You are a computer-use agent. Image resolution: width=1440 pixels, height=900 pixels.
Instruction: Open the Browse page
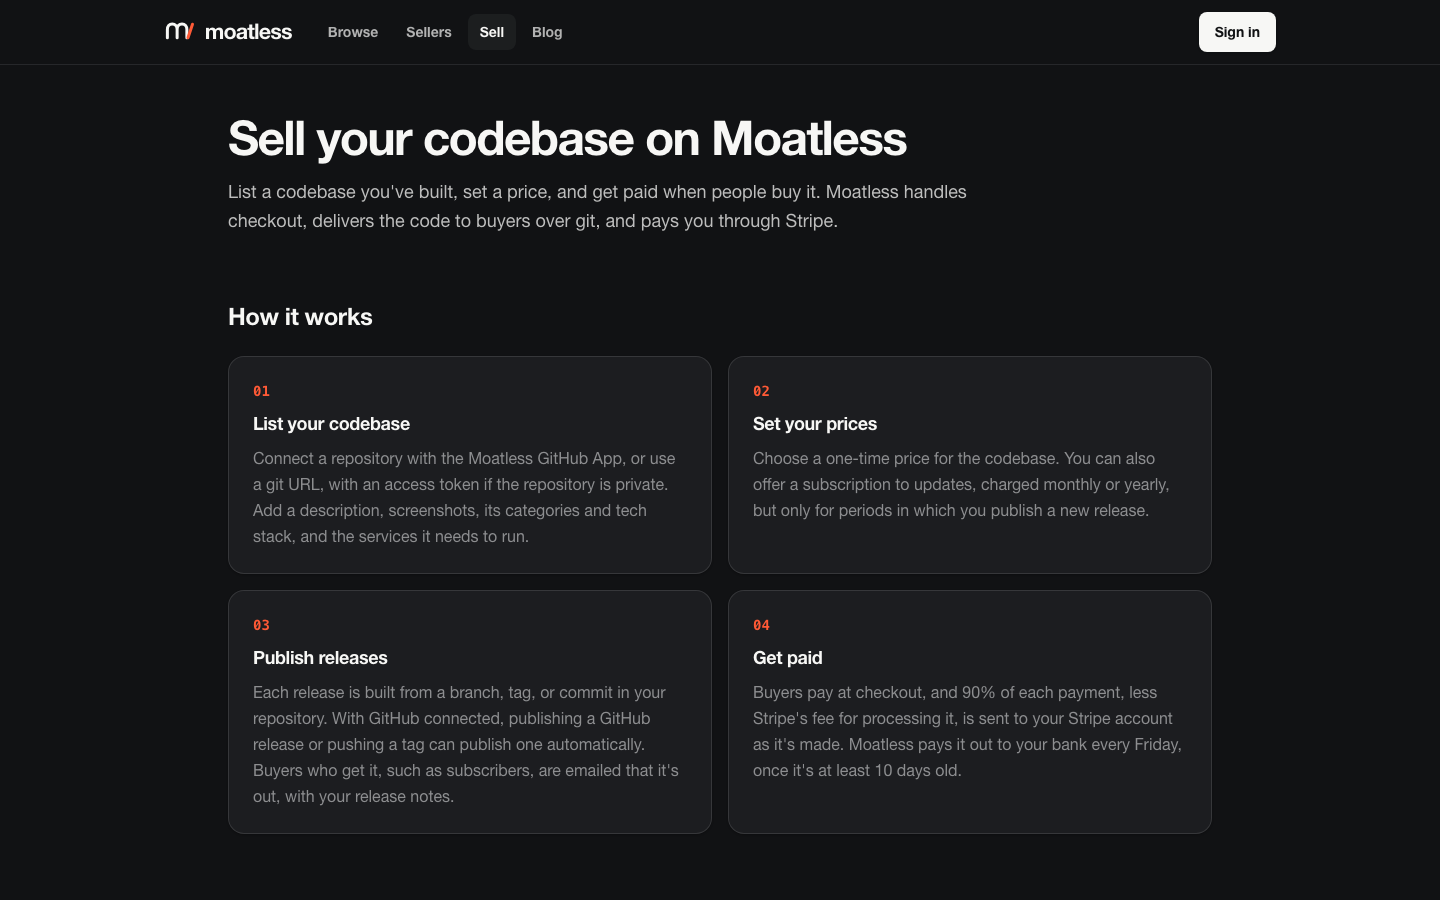pos(353,32)
